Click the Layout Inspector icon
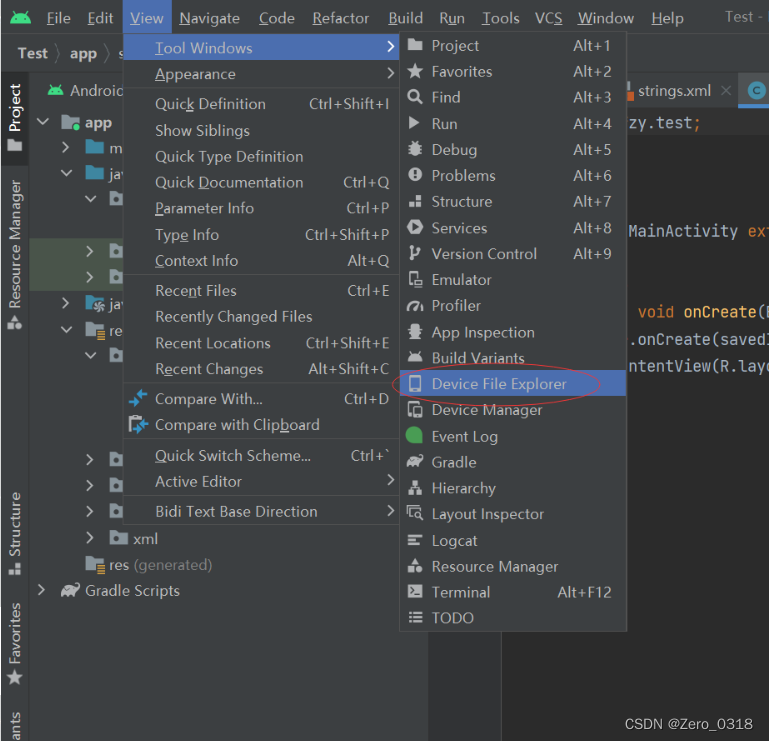 [415, 513]
